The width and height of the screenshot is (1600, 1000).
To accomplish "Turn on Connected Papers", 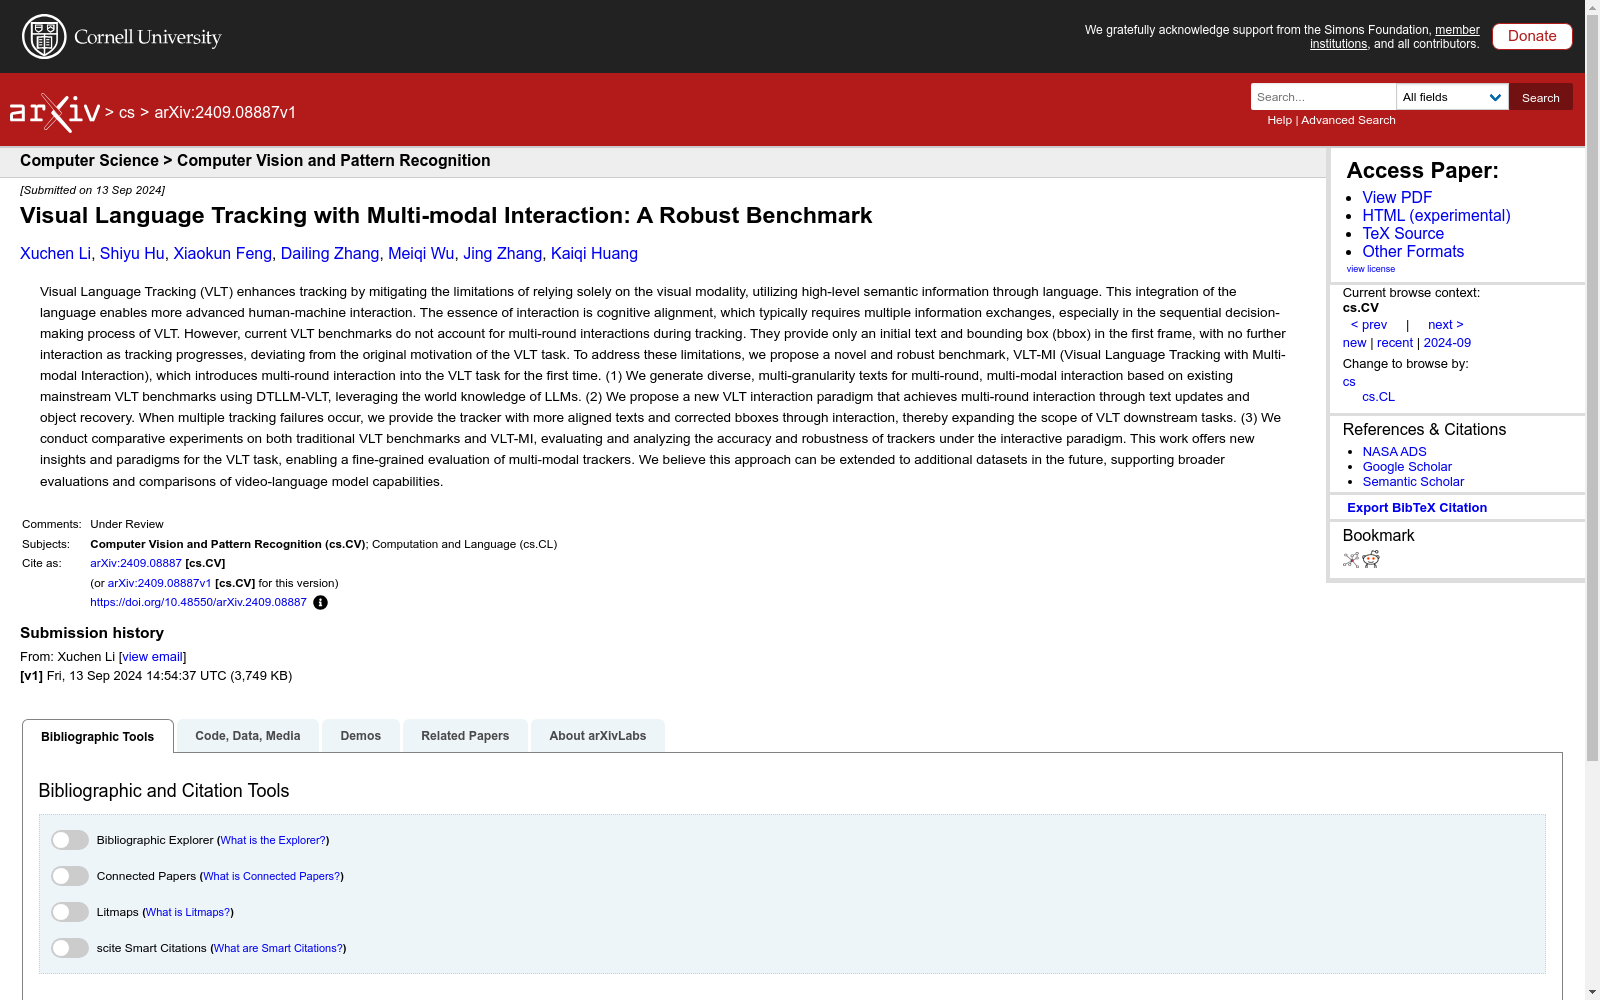I will click(x=69, y=875).
